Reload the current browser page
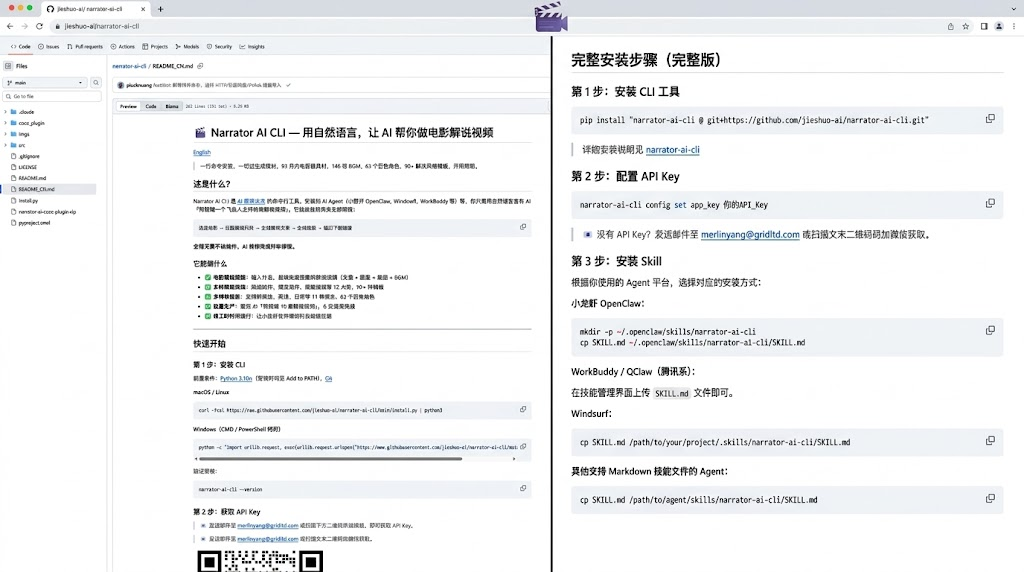Viewport: 1024px width, 572px height. point(39,26)
